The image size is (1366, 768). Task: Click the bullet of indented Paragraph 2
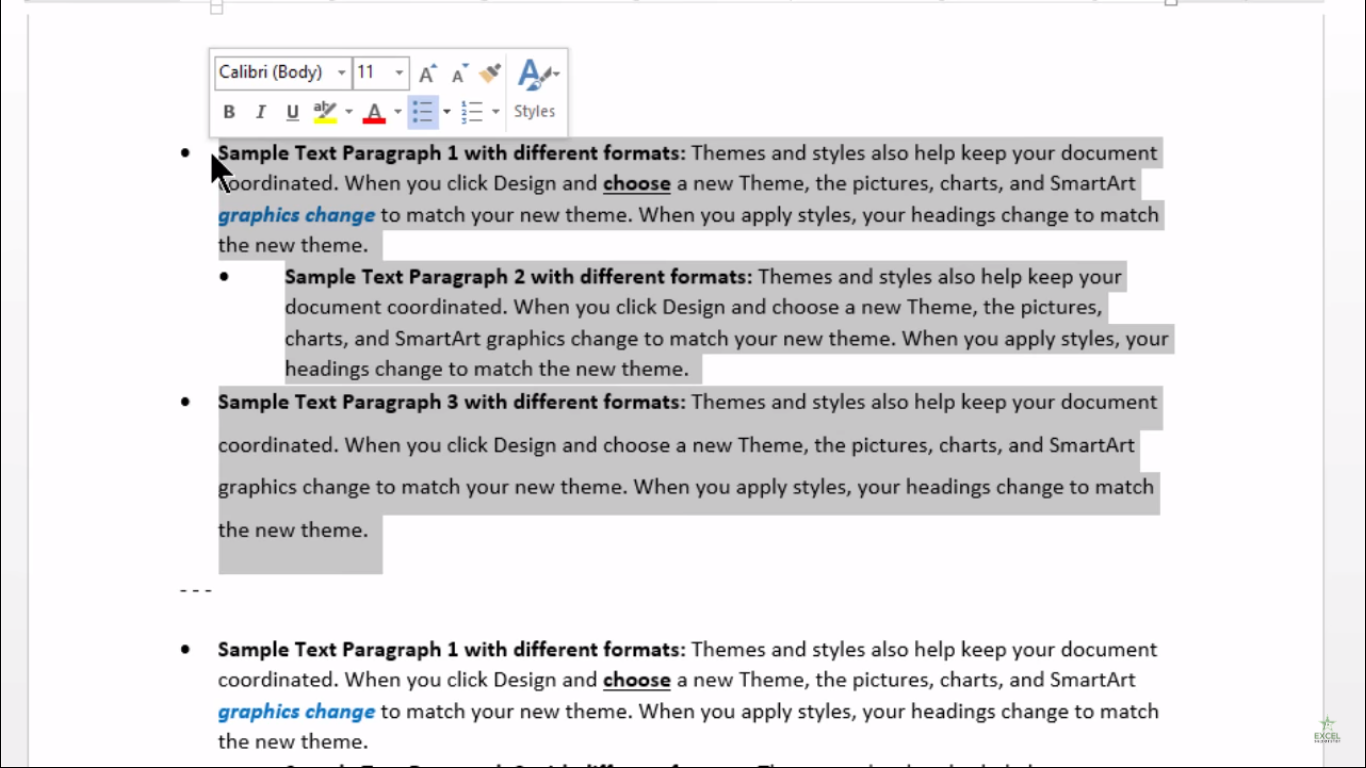click(224, 277)
